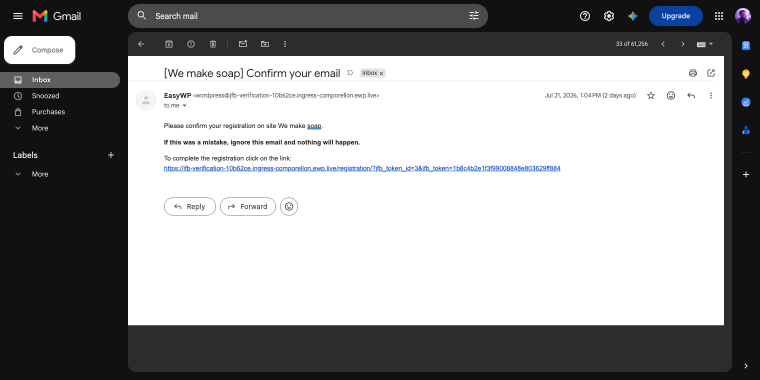Open Settings gear icon
760x380 pixels.
tap(609, 16)
